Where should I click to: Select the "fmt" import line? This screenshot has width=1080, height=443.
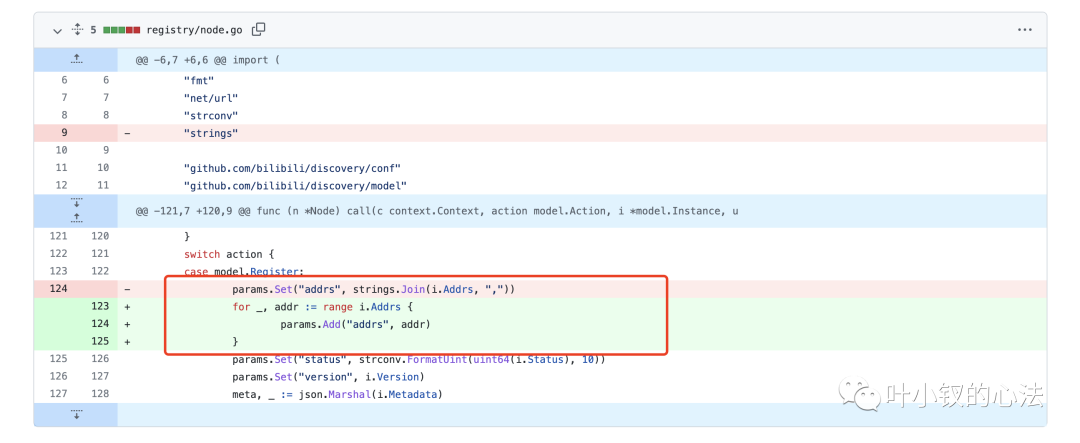coord(199,80)
